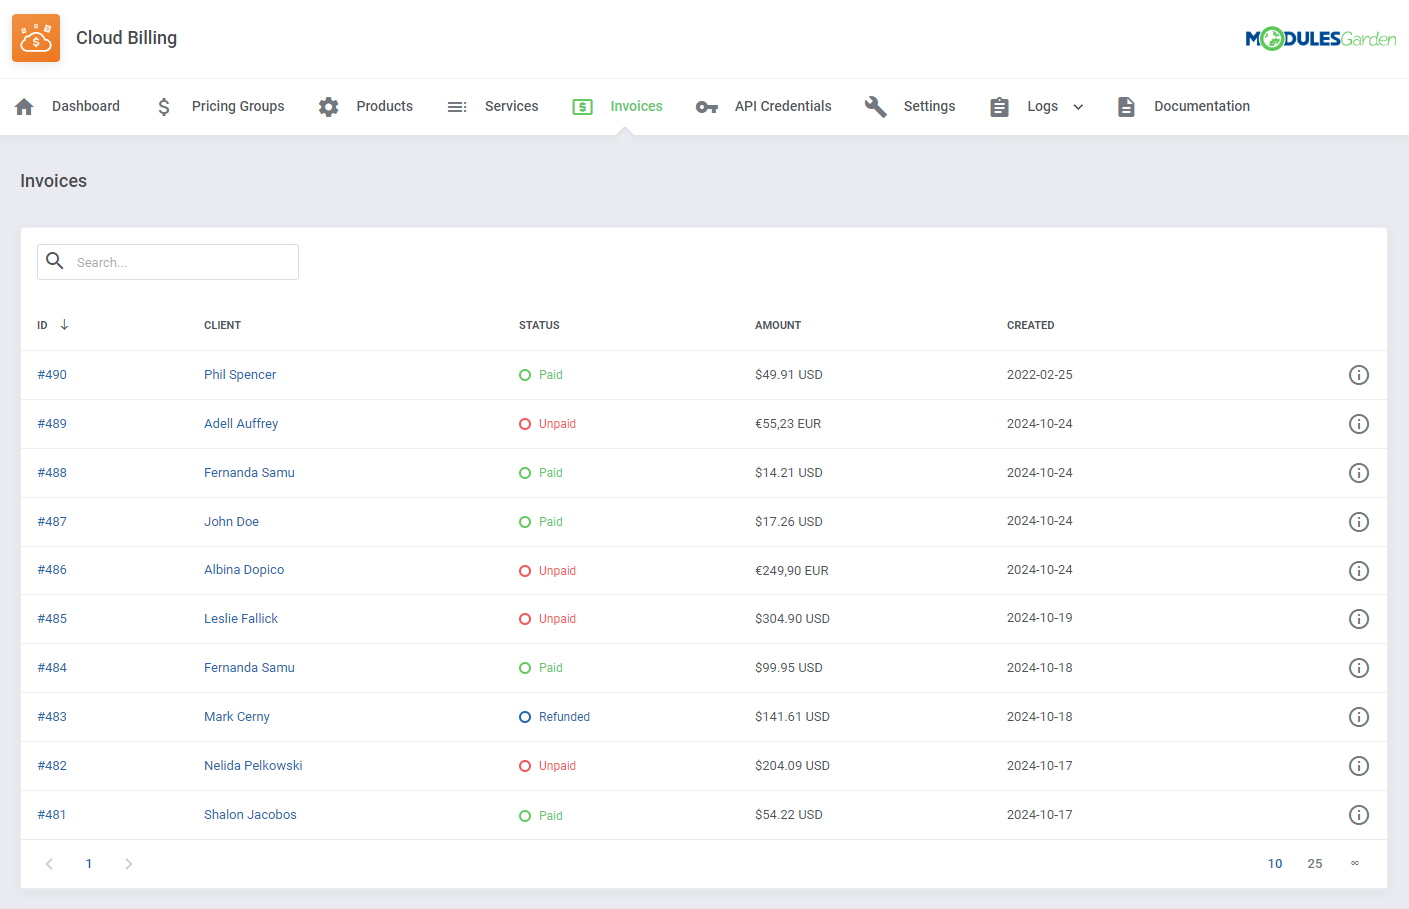This screenshot has width=1409, height=909.
Task: Open the Settings menu item
Action: pos(930,106)
